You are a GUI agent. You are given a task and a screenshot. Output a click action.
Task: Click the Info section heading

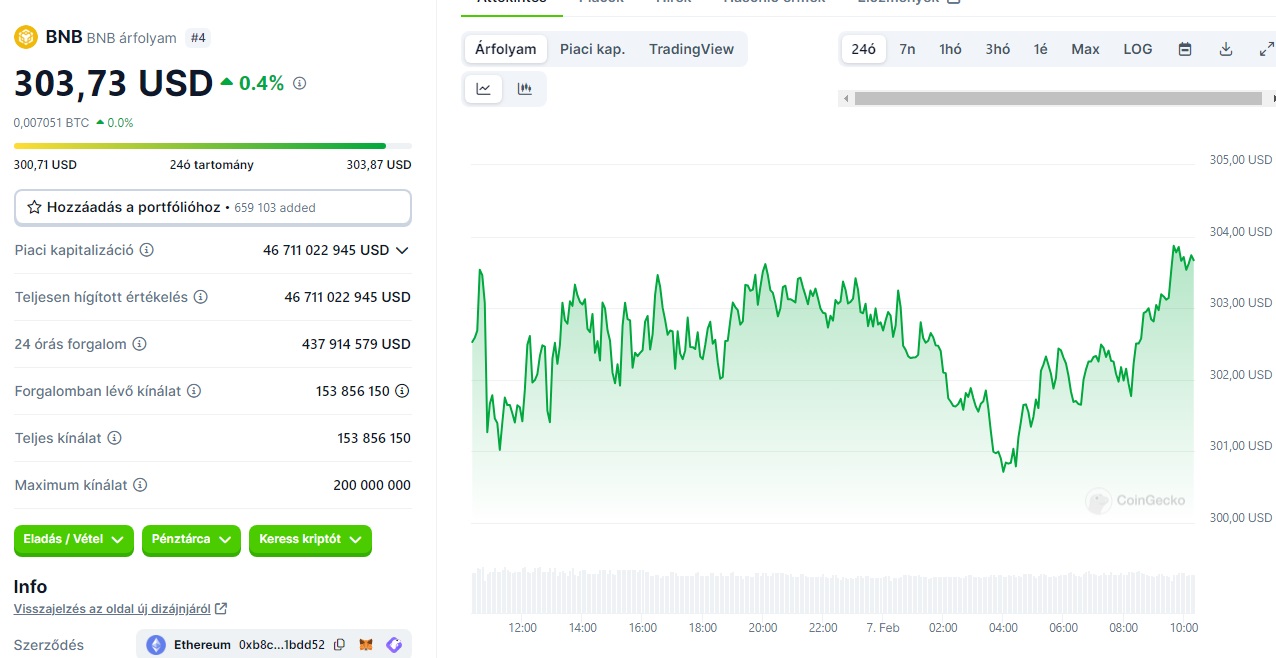(x=30, y=587)
